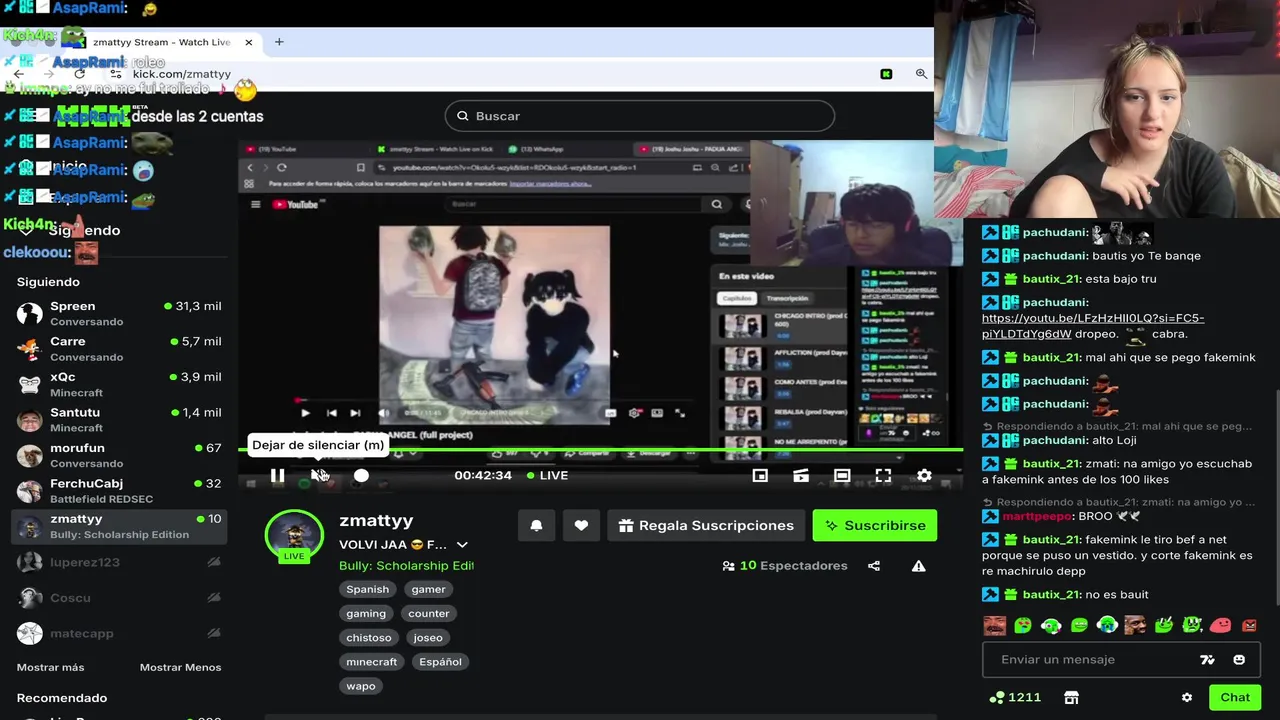Open Santutu channel in sidebar
This screenshot has height=720, width=1280.
coord(119,420)
